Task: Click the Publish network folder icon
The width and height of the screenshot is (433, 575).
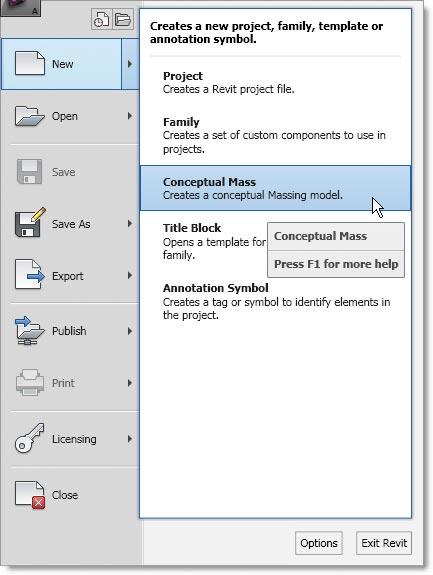Action: coord(30,331)
